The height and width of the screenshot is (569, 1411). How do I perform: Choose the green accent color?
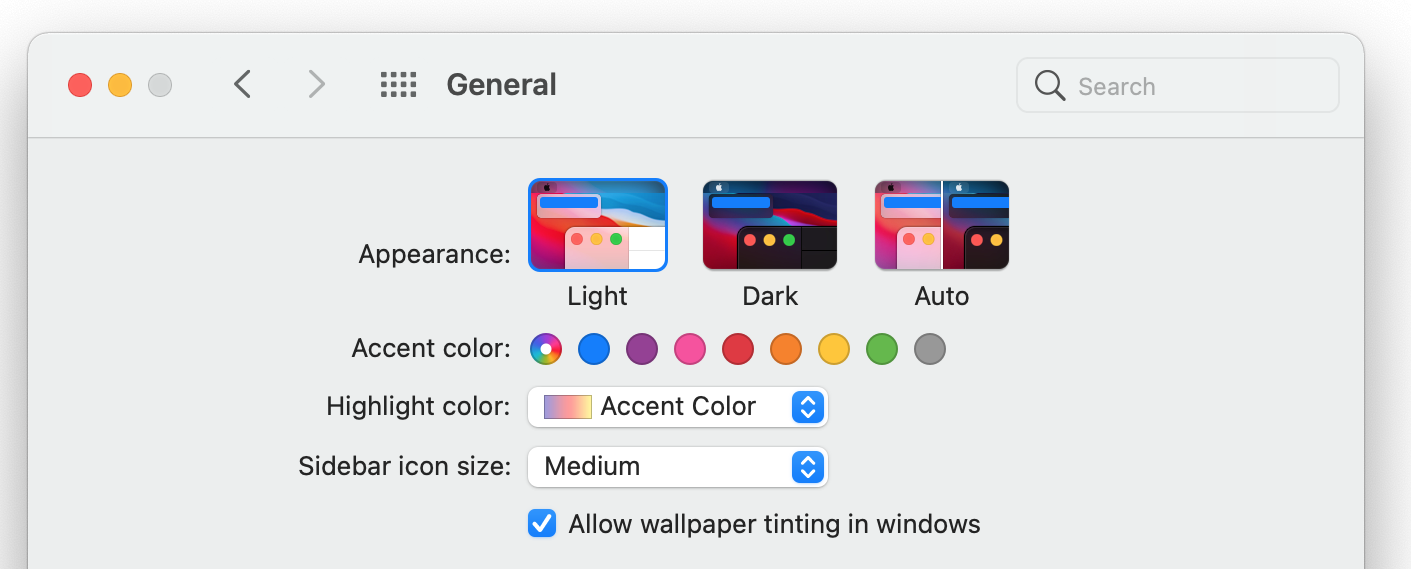point(882,349)
